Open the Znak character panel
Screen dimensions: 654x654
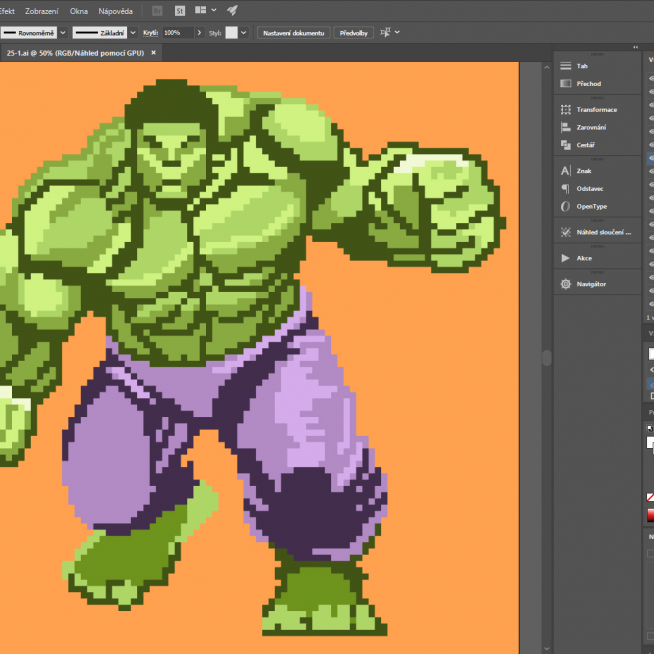click(566, 171)
